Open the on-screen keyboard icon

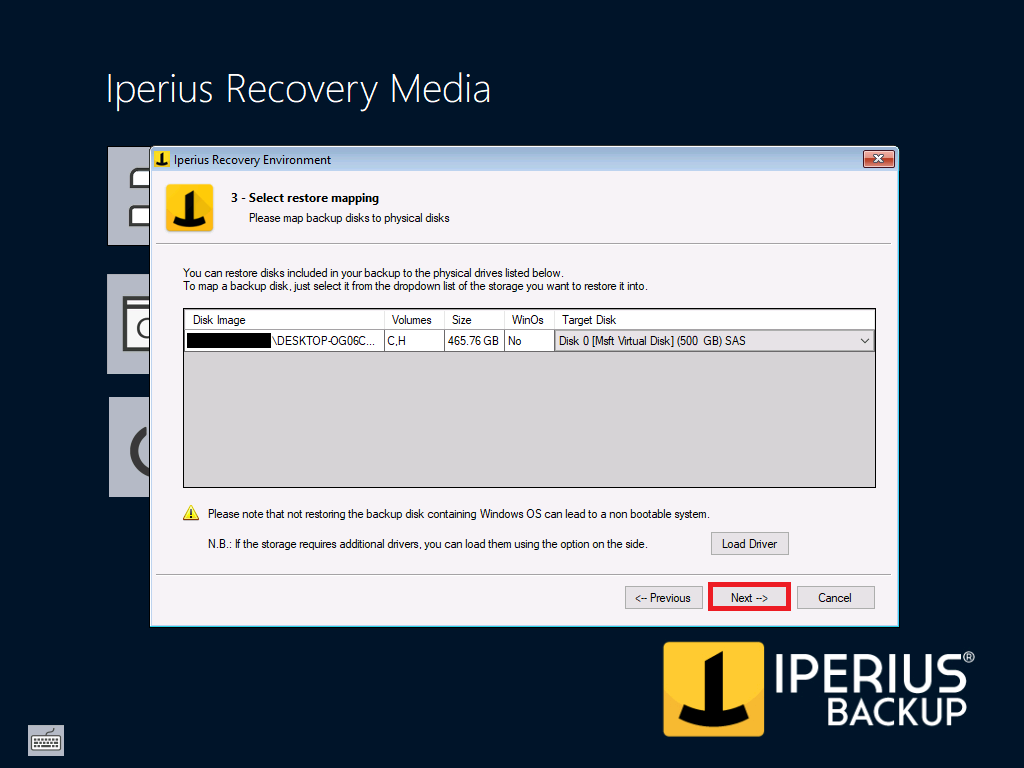click(x=46, y=741)
